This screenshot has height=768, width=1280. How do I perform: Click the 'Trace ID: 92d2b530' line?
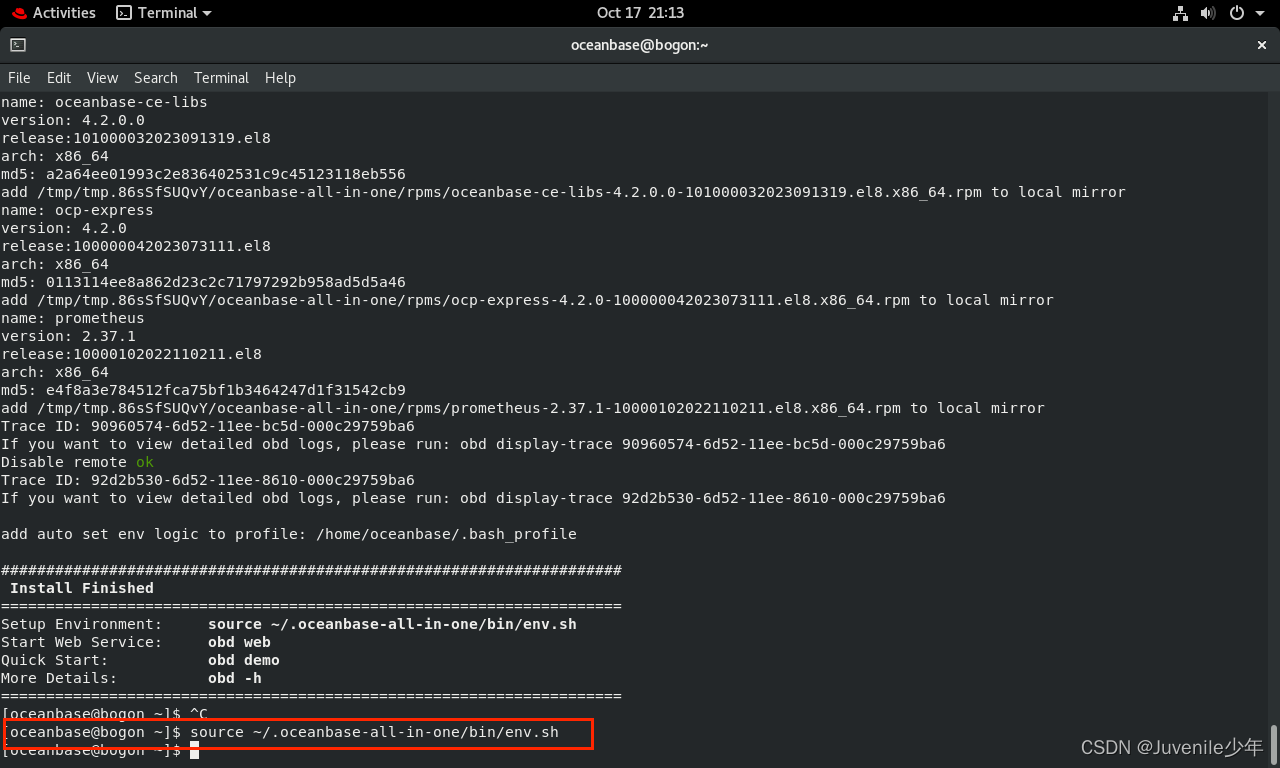click(207, 480)
